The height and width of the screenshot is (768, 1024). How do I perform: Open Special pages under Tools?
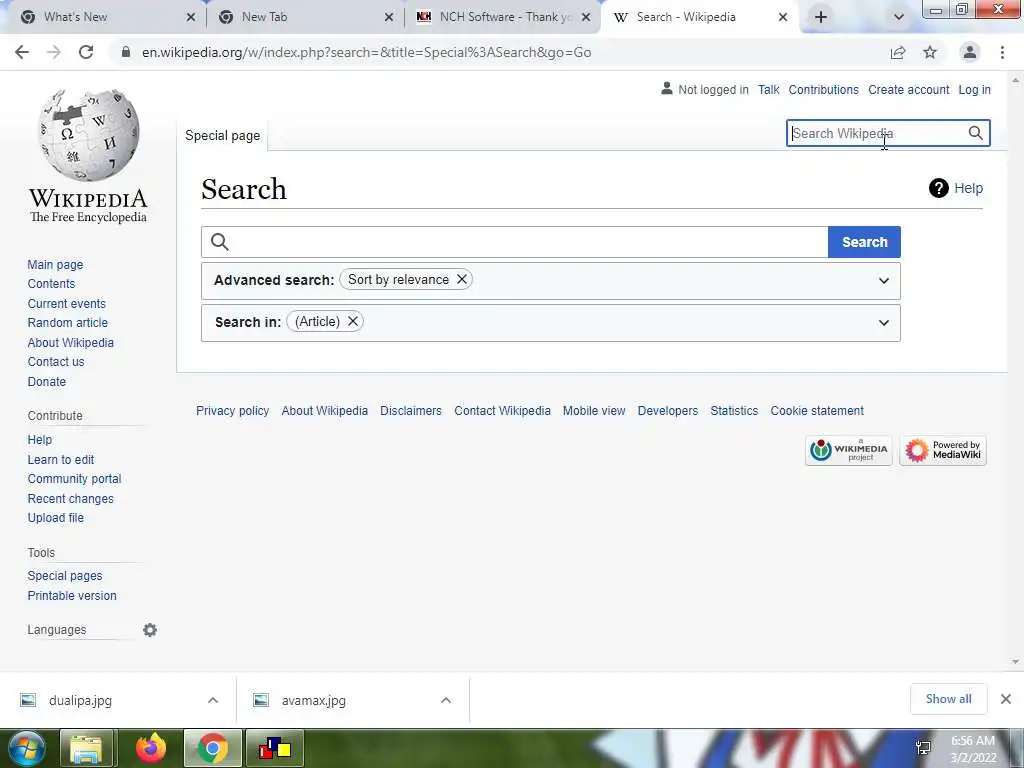click(x=65, y=576)
